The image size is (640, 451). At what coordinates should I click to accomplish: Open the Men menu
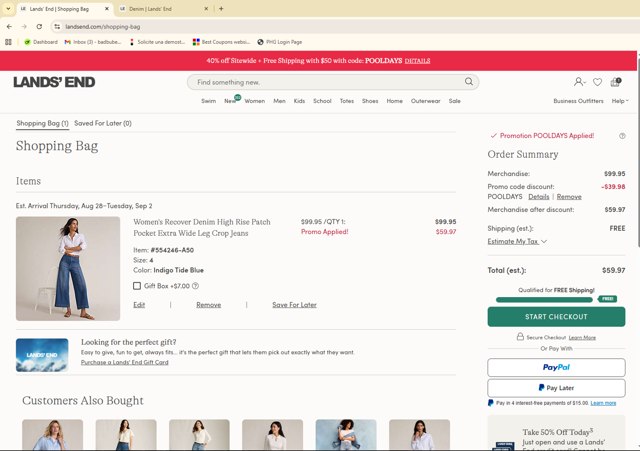(x=279, y=101)
